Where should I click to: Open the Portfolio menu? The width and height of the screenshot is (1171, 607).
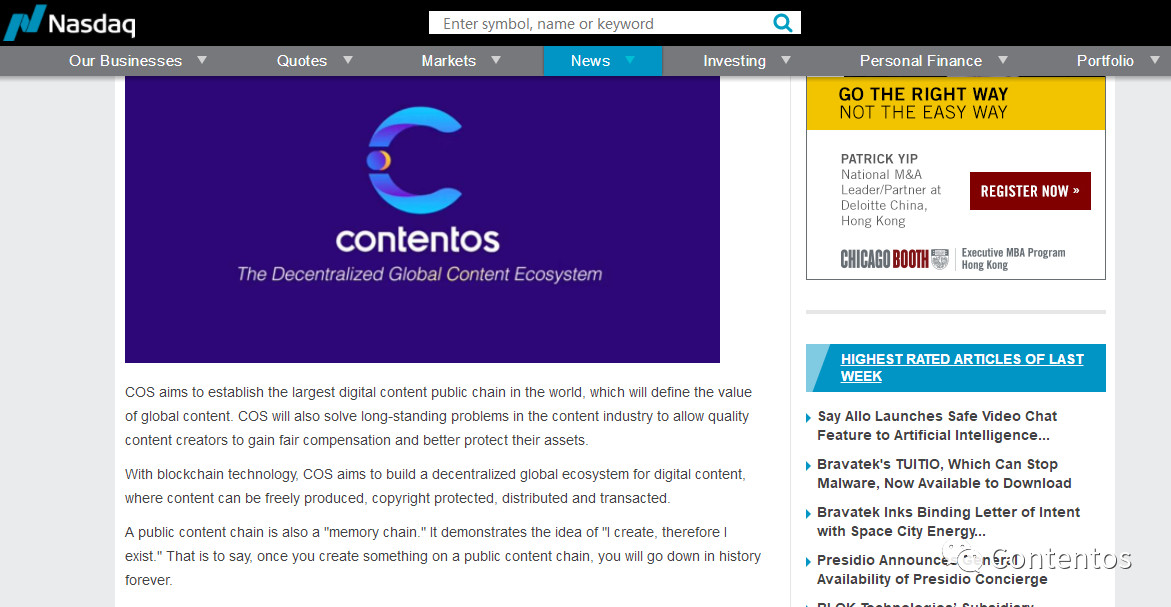(1105, 60)
